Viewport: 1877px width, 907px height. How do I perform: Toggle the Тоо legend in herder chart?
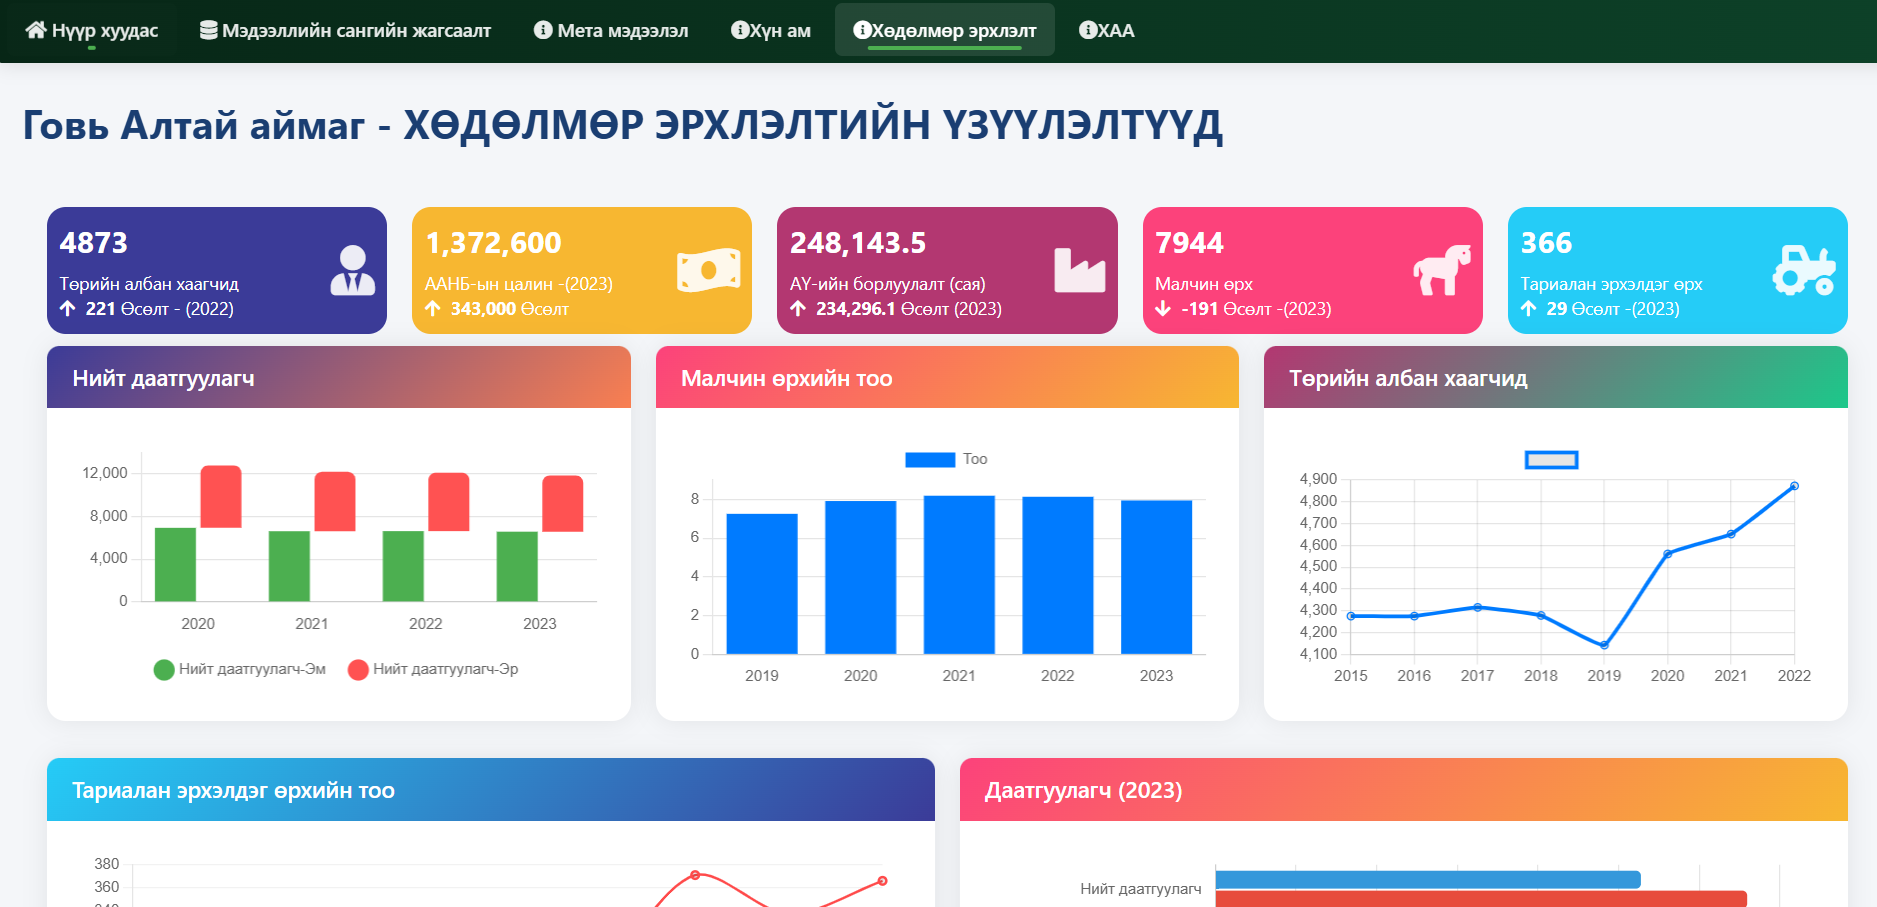click(946, 459)
